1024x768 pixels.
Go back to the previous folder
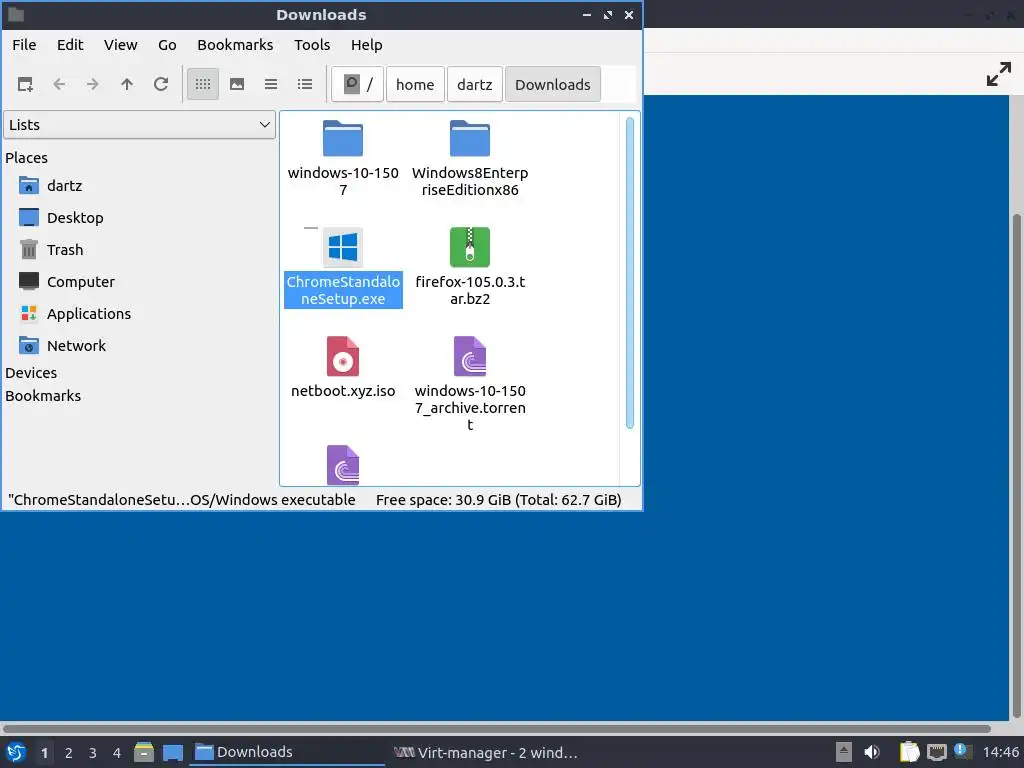[59, 84]
